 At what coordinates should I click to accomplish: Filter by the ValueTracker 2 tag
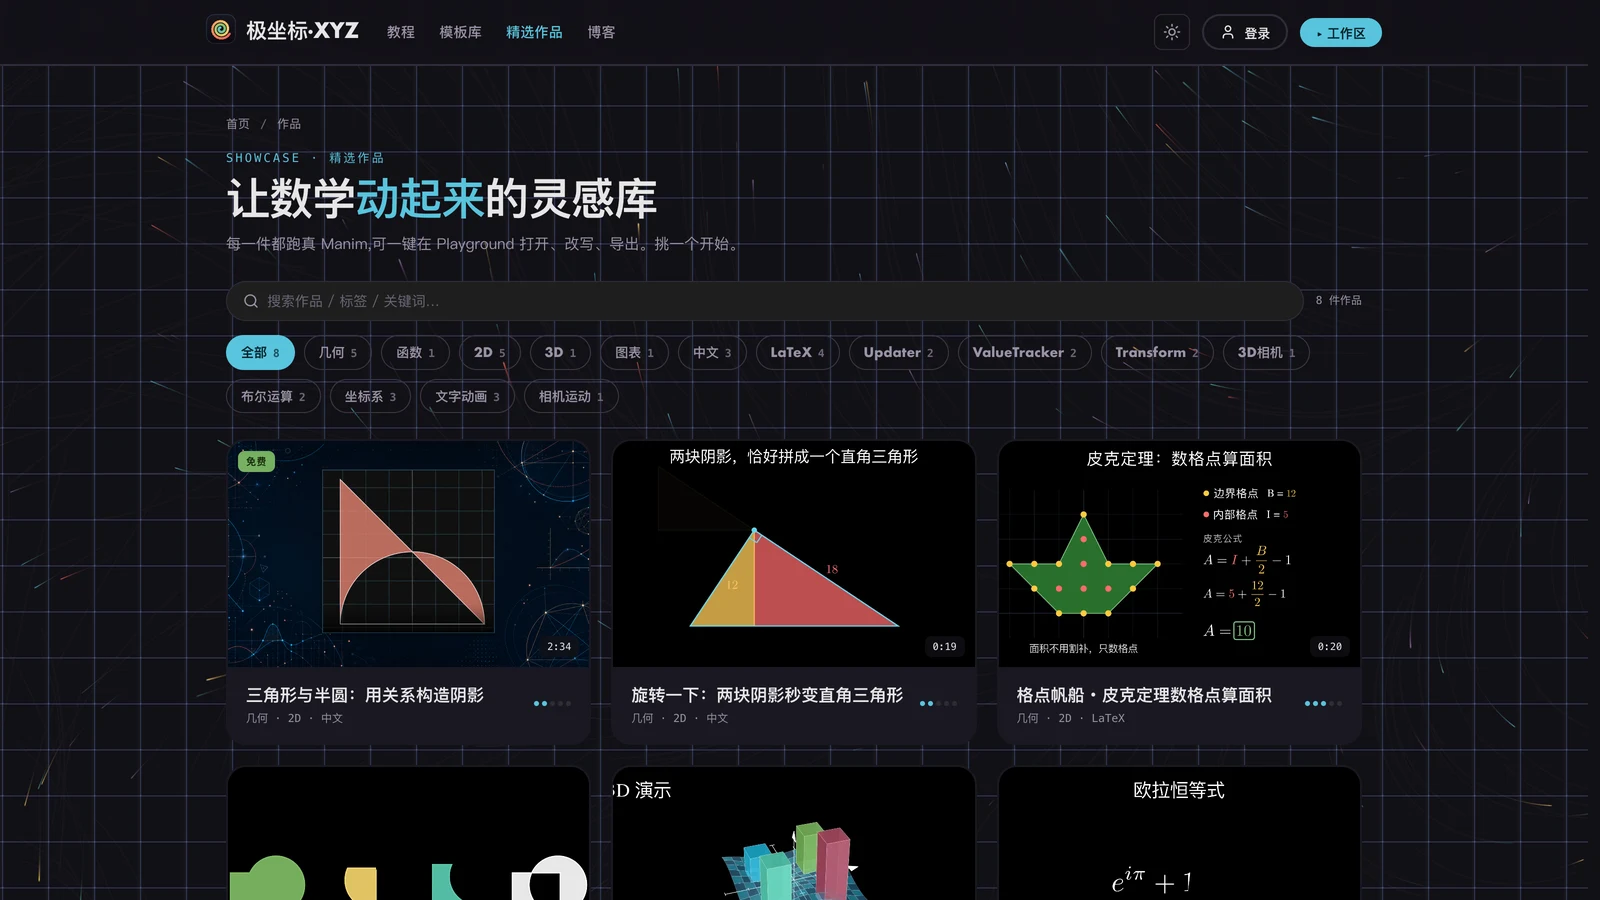1024,352
